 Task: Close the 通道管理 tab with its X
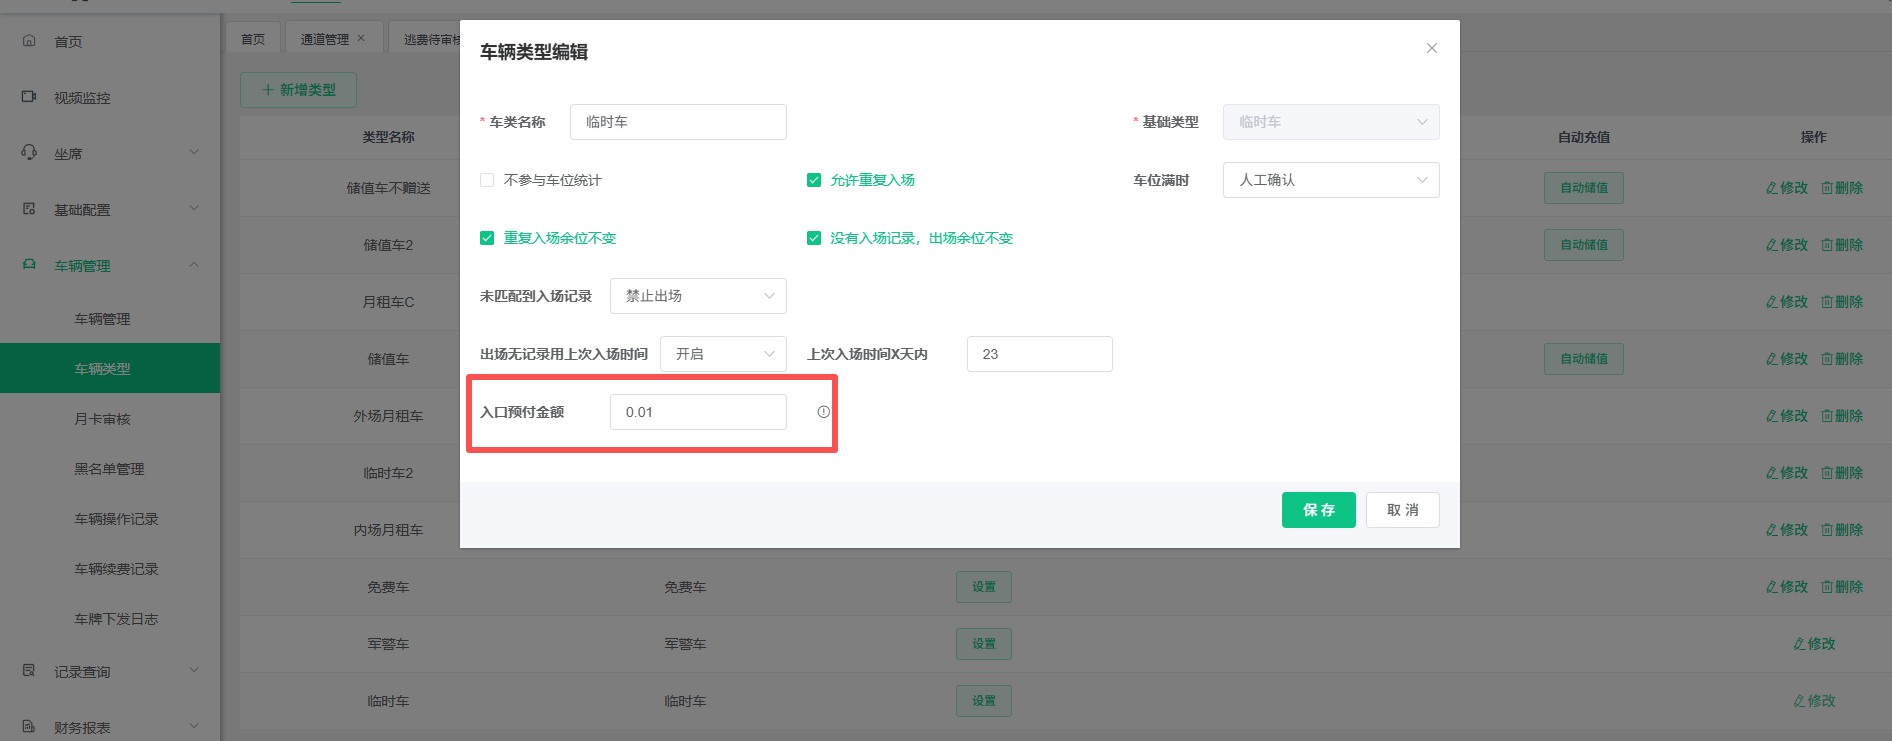click(x=361, y=38)
